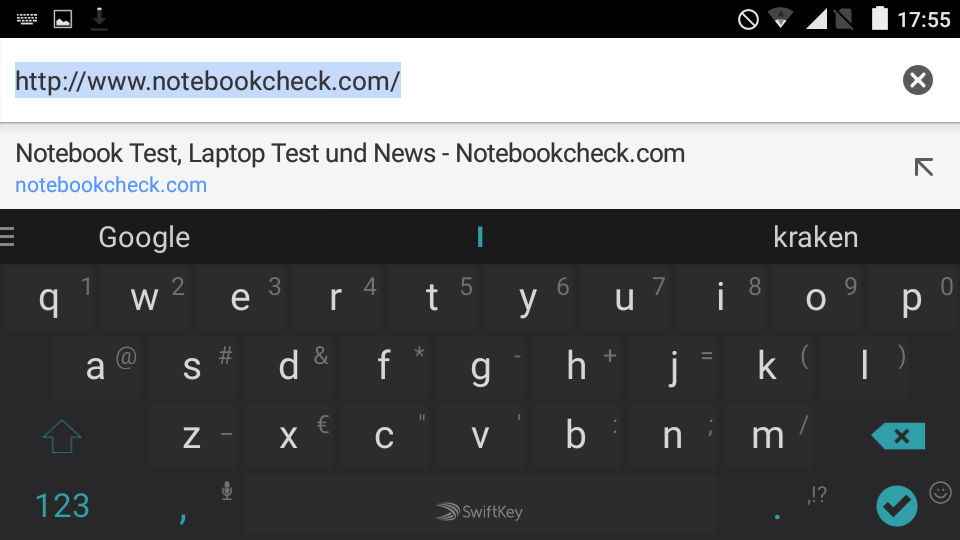
Task: Switch to the 123 numeric keyboard
Action: click(x=62, y=506)
